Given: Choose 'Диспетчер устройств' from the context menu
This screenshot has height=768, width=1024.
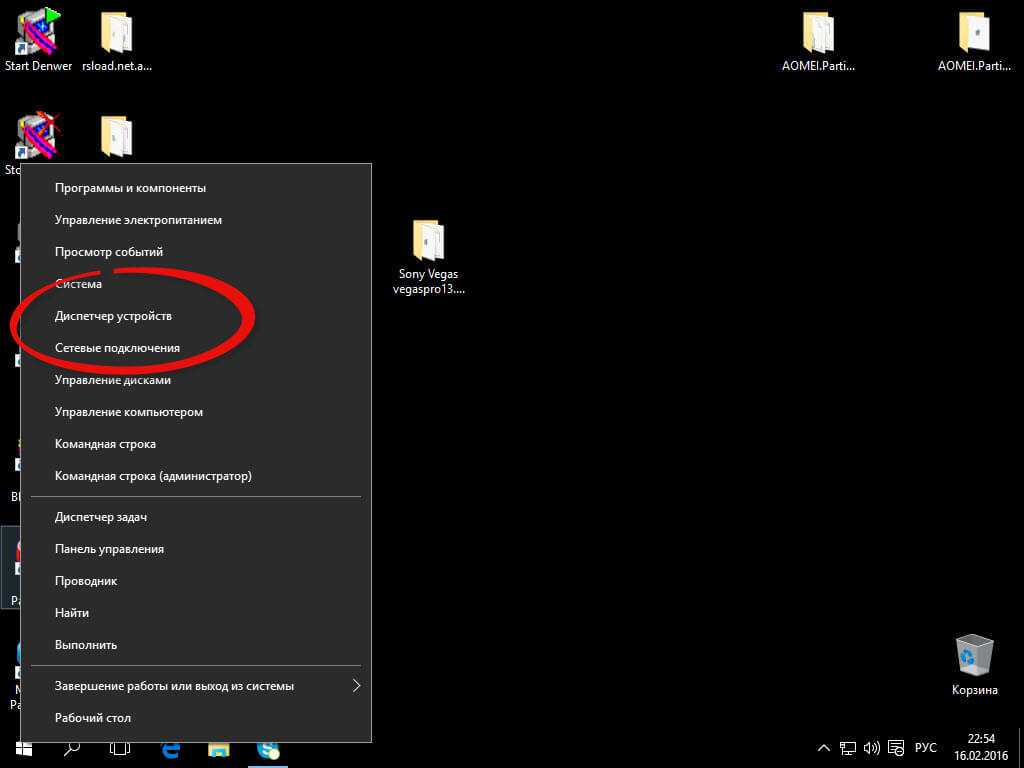Looking at the screenshot, I should point(113,316).
